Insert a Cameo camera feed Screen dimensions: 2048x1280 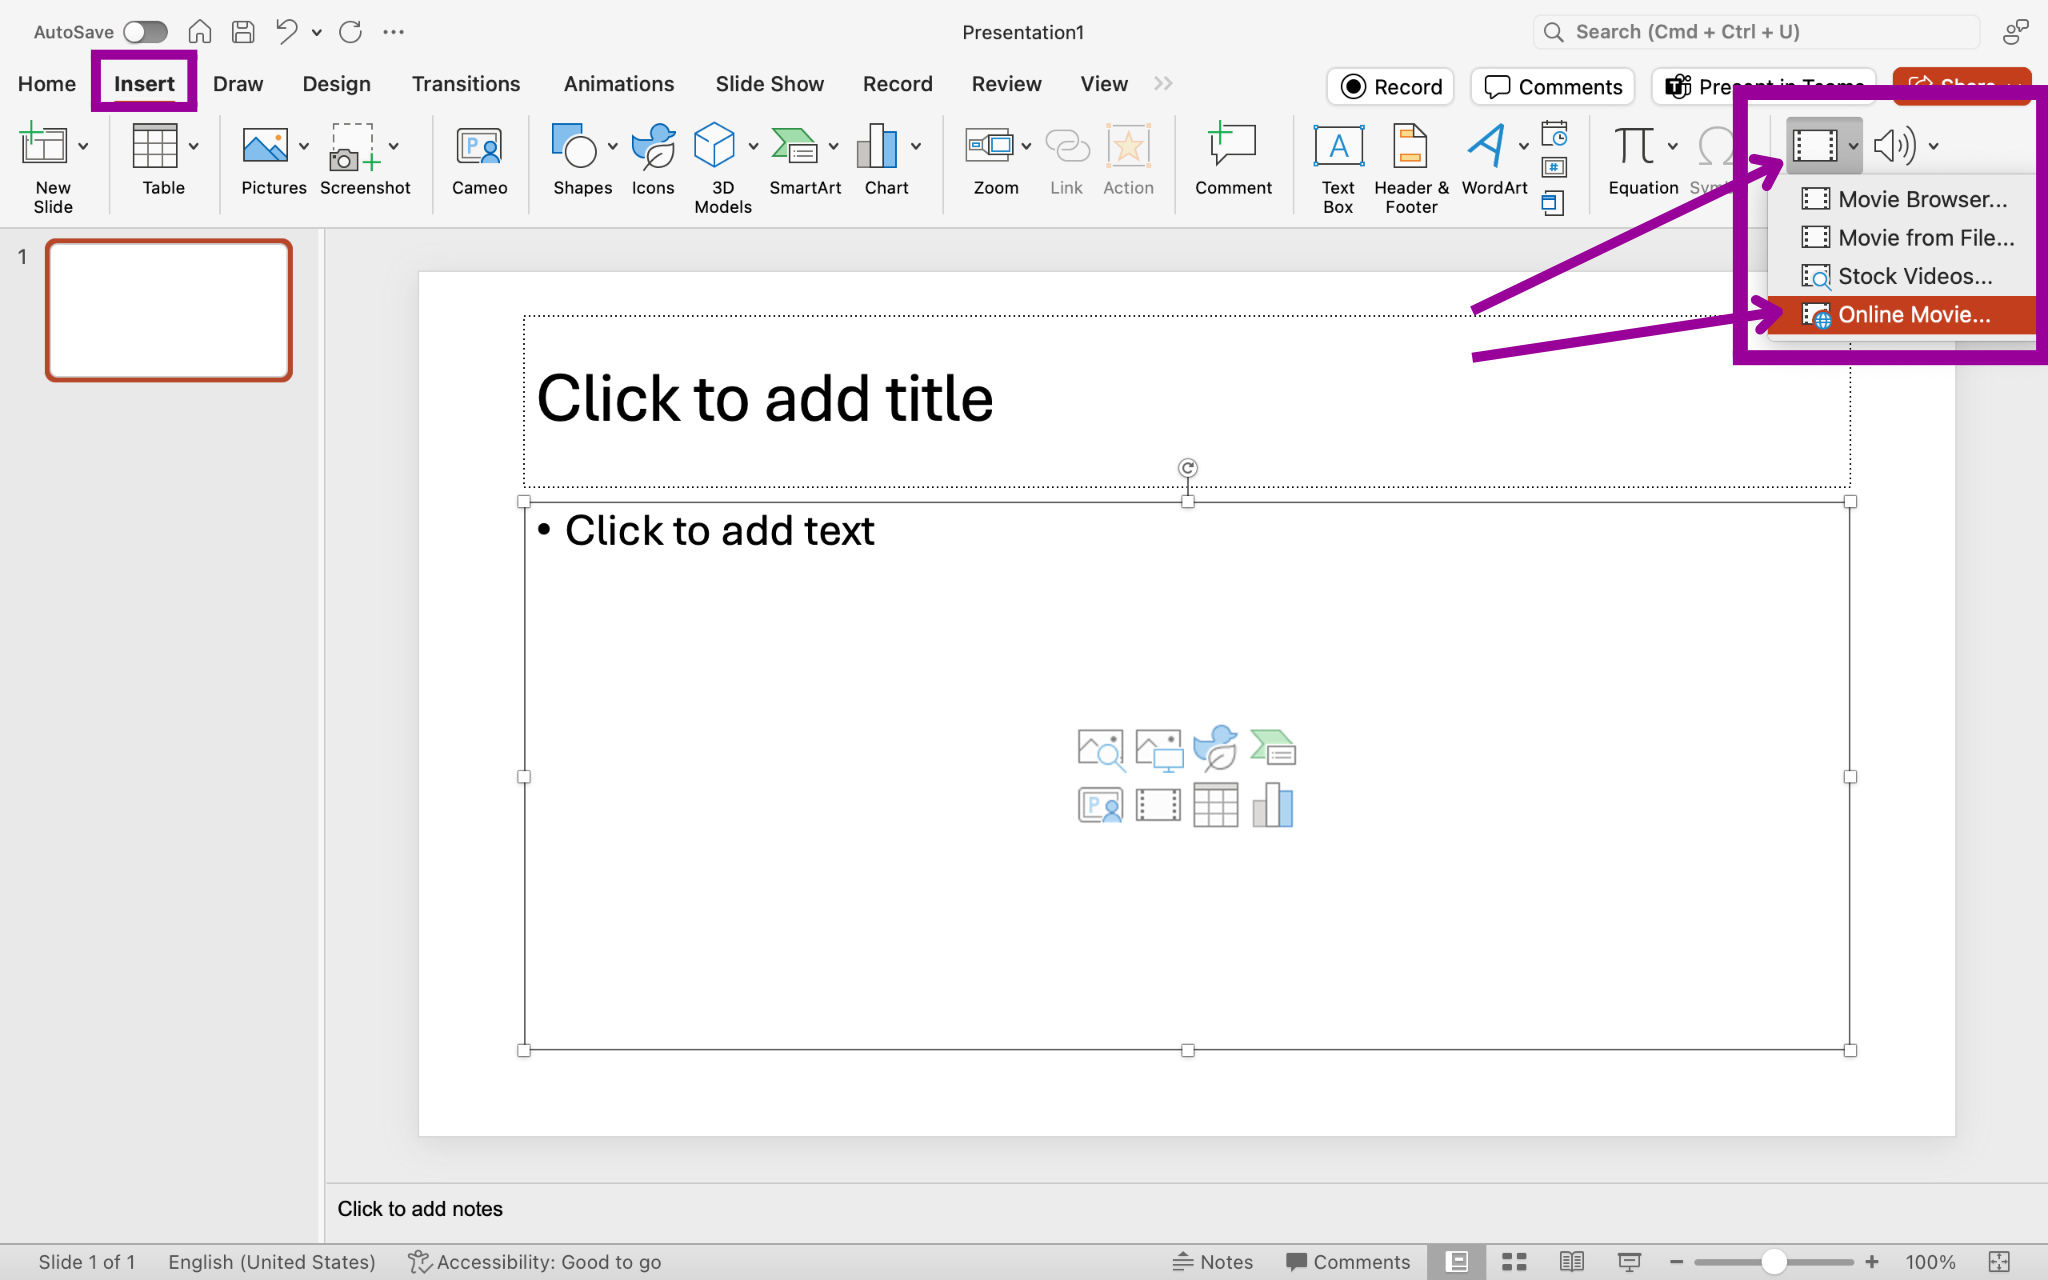tap(479, 146)
